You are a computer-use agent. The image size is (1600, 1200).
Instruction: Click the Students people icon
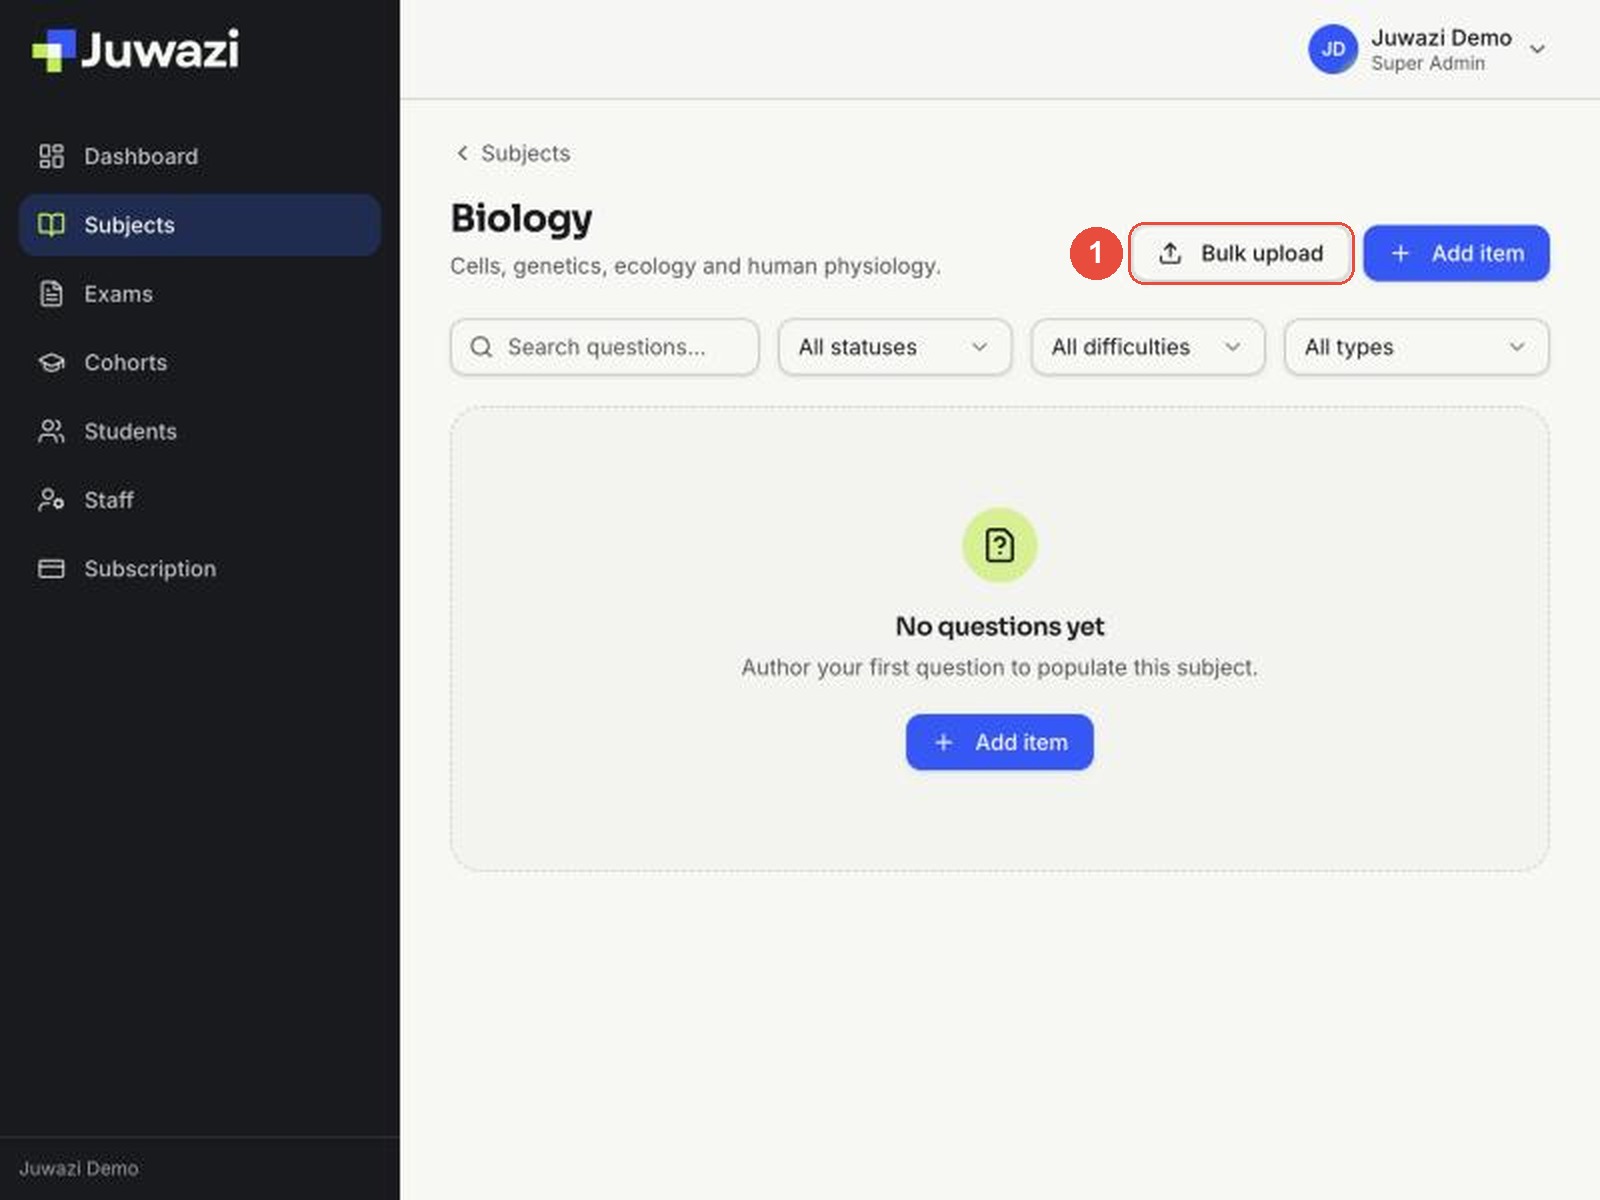(51, 431)
